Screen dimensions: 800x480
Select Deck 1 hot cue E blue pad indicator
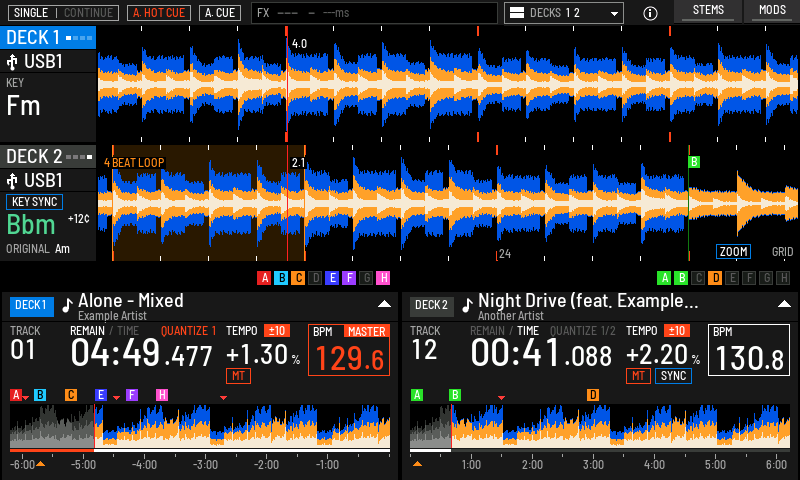coord(332,278)
